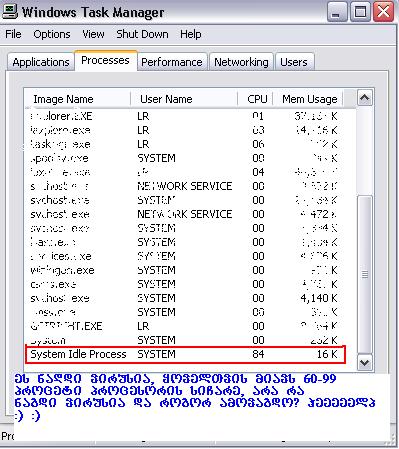The image size is (399, 449).
Task: Switch to the Performance tab
Action: [172, 62]
